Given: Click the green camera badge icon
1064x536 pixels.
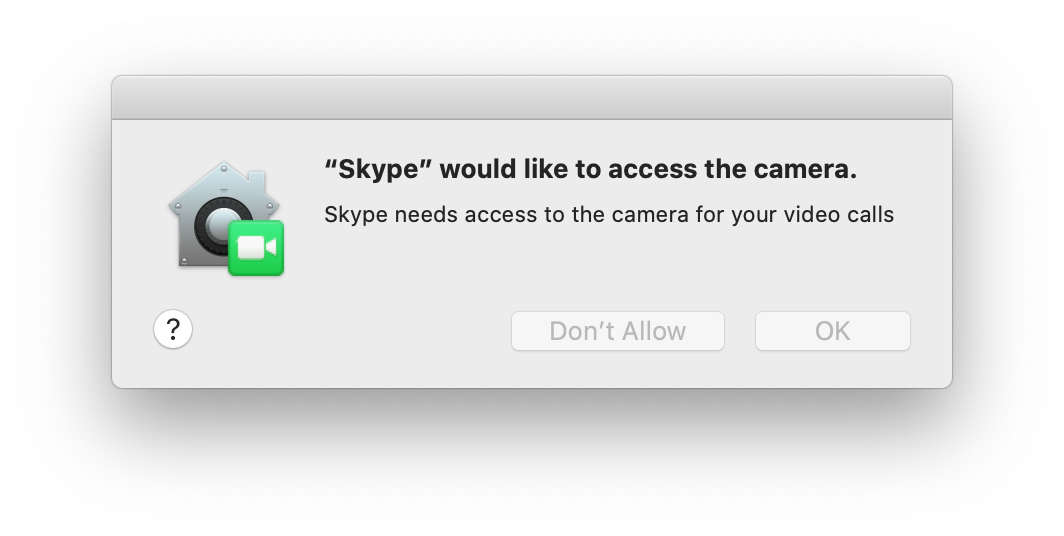Looking at the screenshot, I should coord(256,248).
